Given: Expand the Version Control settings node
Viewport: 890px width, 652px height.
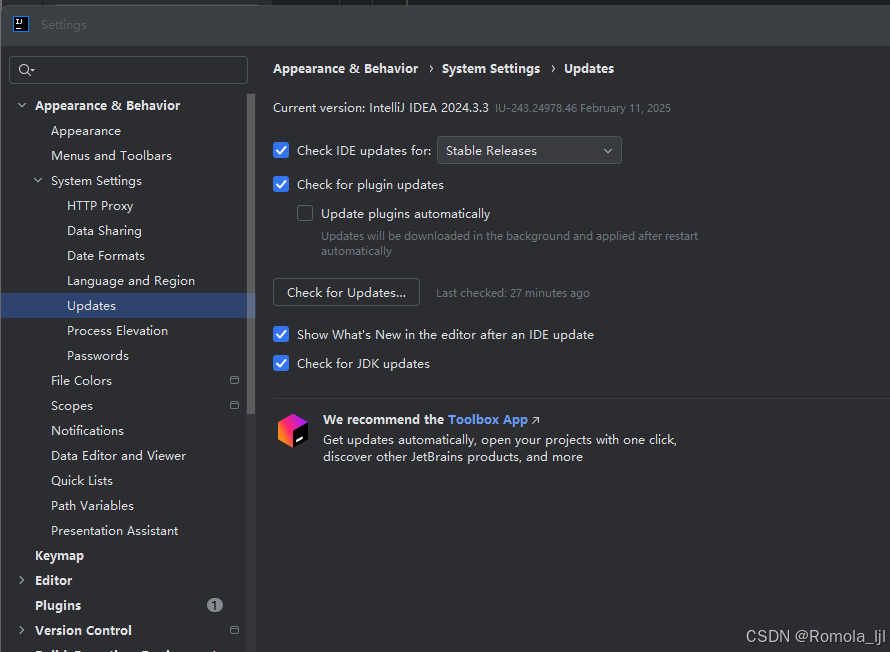Looking at the screenshot, I should click(x=22, y=630).
